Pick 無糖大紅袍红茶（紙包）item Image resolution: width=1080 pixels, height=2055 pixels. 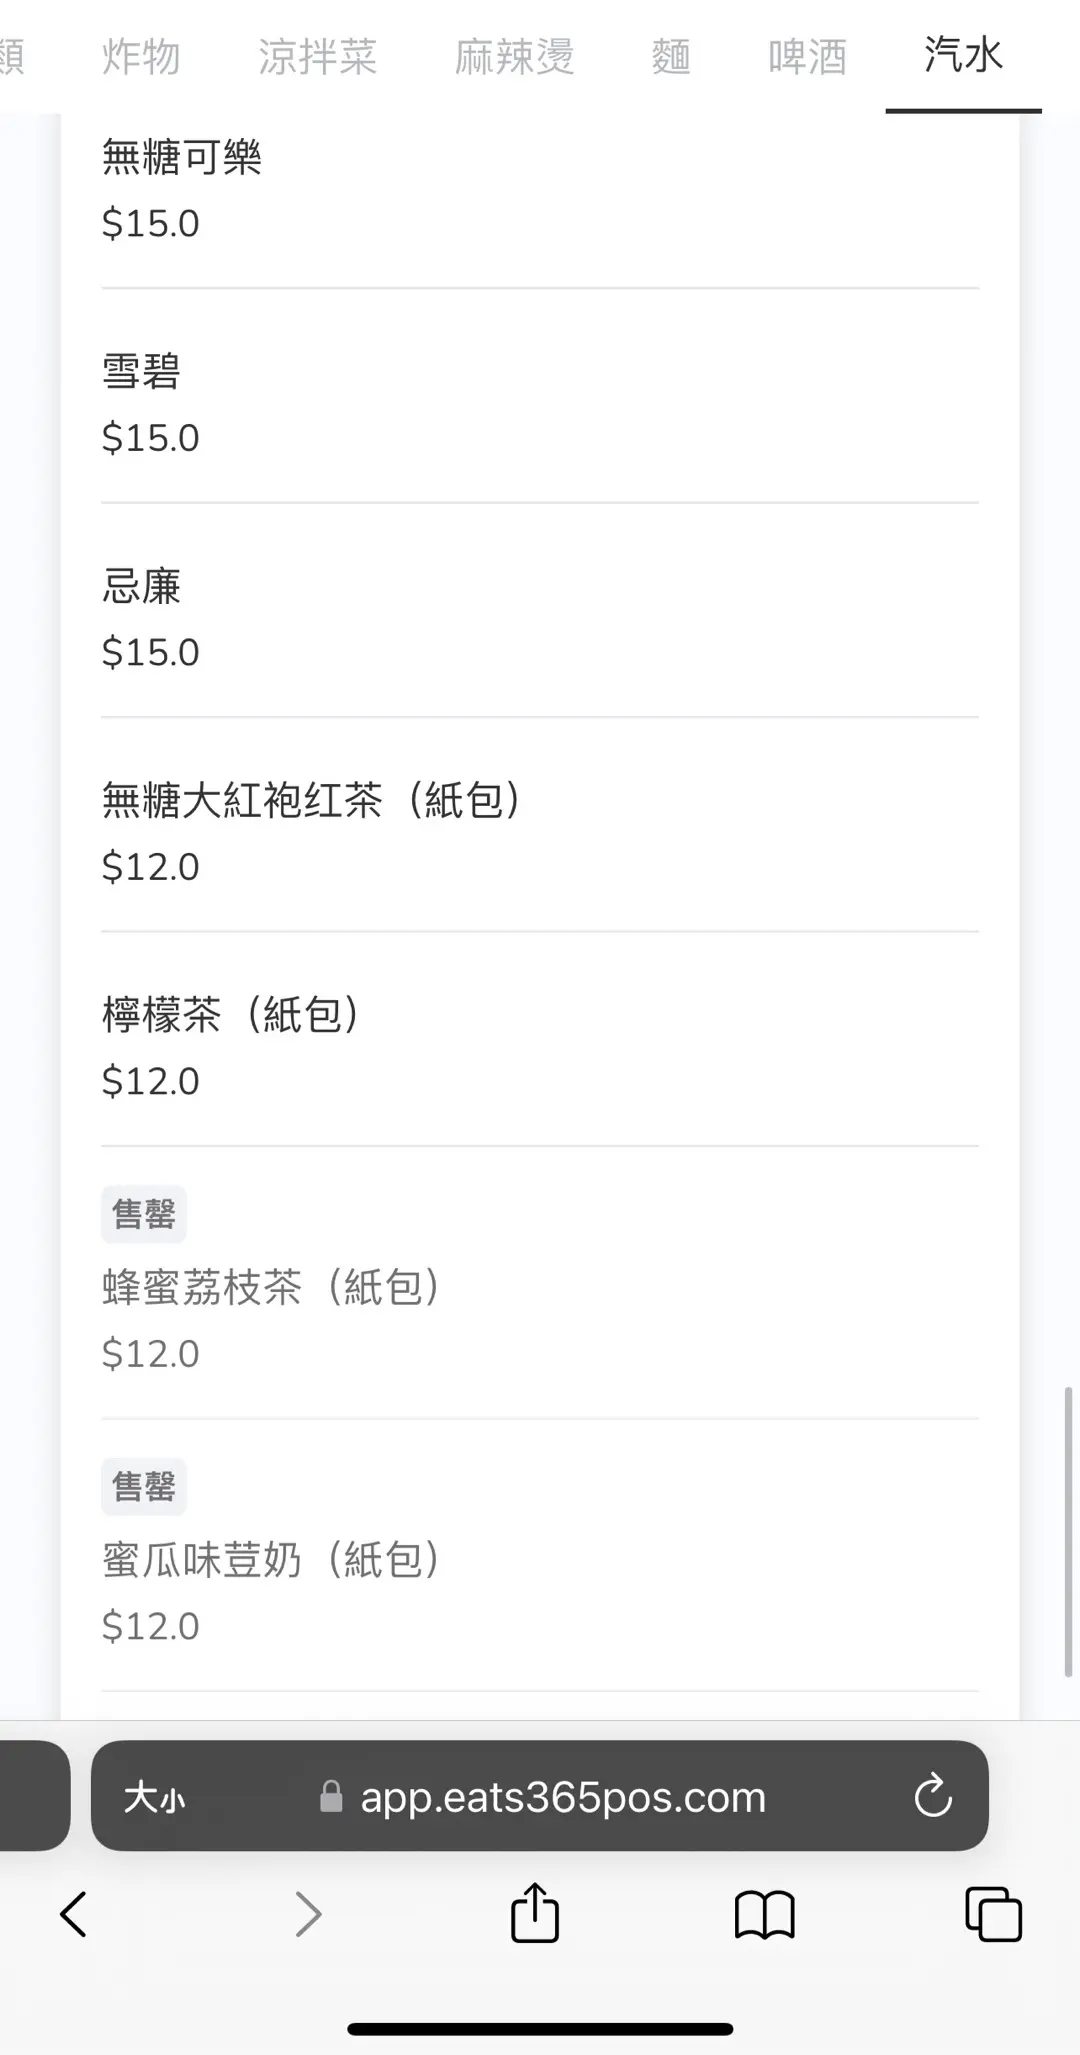tap(311, 800)
